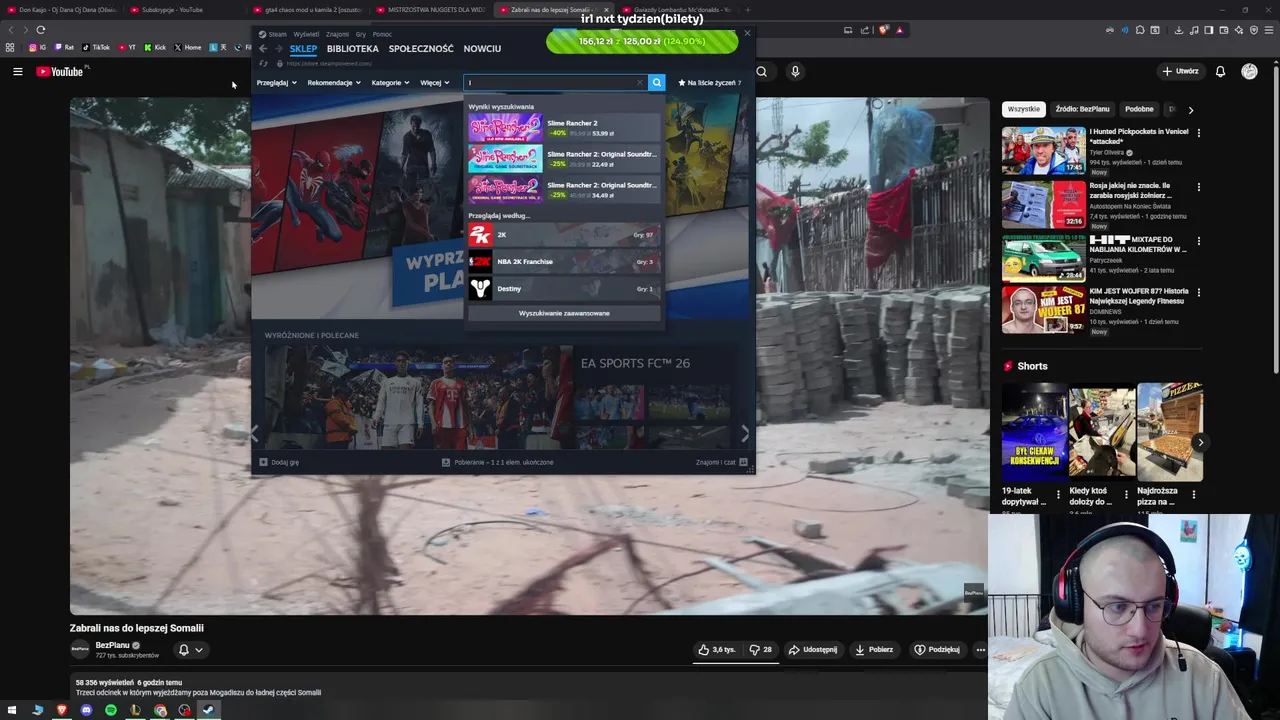Open Znajomi menu in Steam

point(337,34)
